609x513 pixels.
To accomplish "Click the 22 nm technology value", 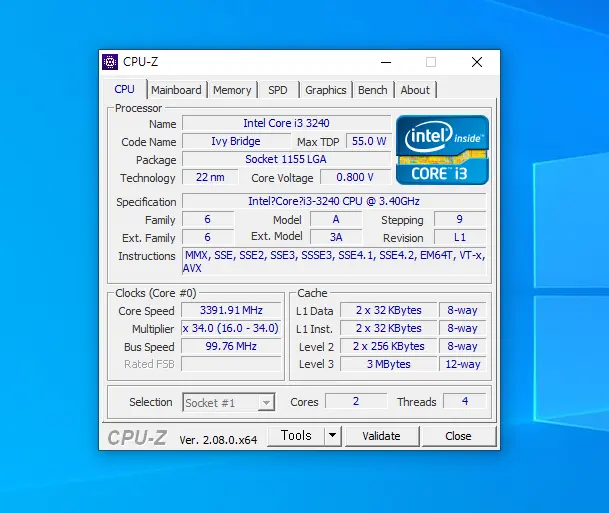I will [x=210, y=177].
